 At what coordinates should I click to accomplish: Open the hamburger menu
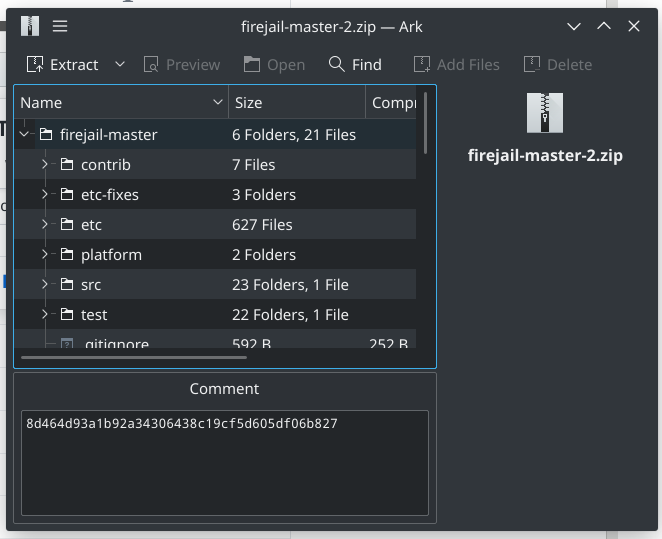(60, 26)
